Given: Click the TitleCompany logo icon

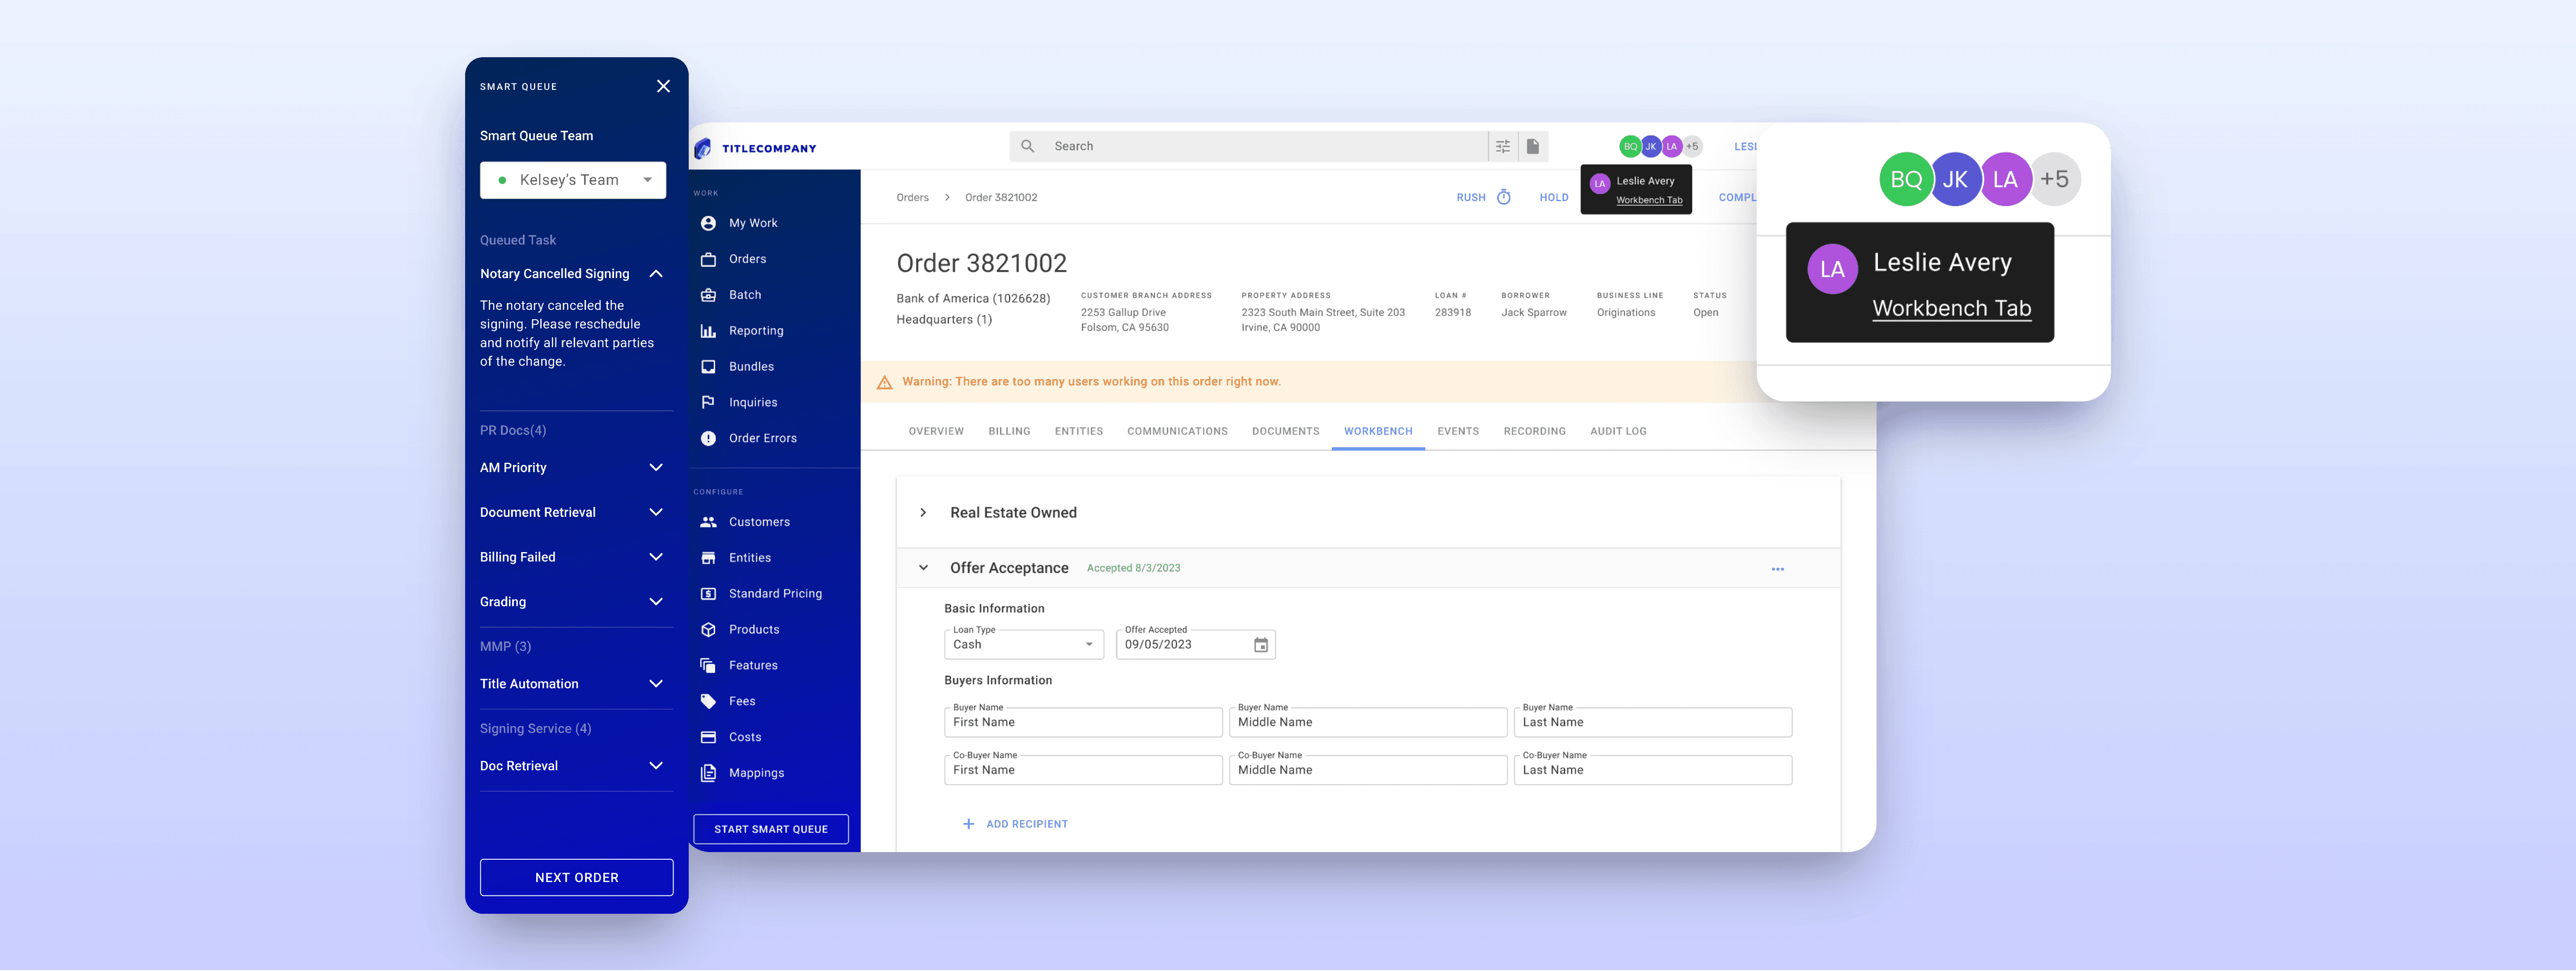Looking at the screenshot, I should pyautogui.click(x=703, y=148).
